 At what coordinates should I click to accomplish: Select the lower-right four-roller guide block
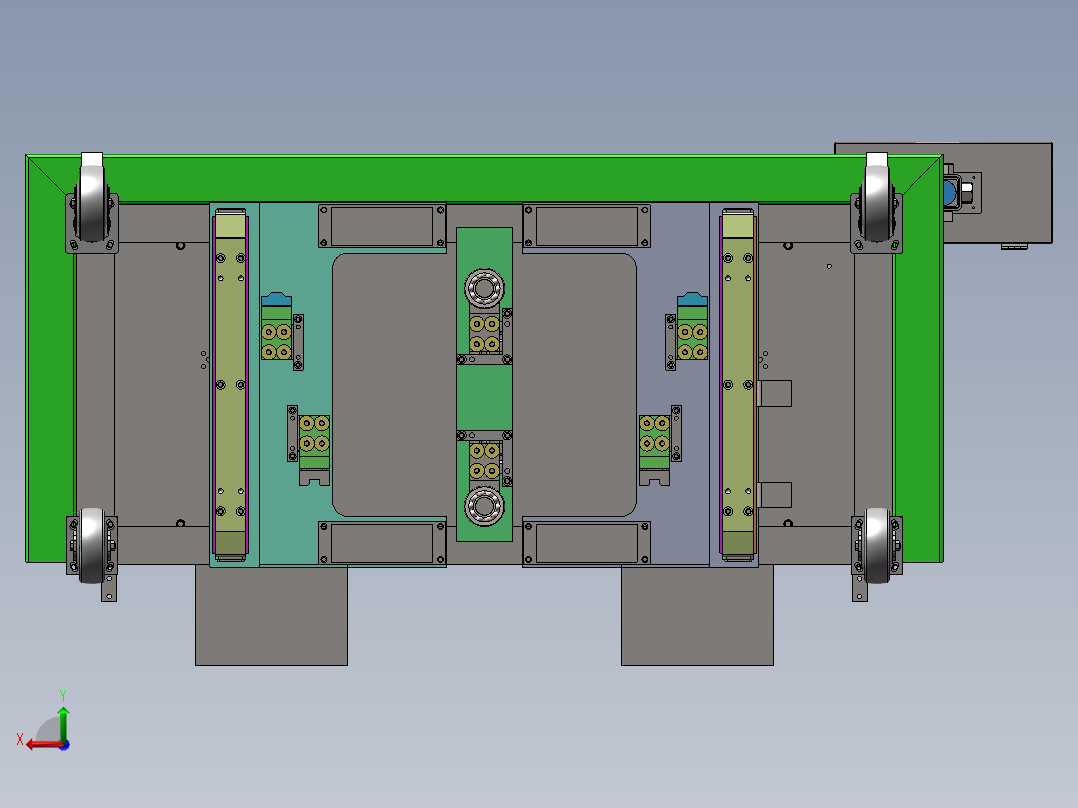click(654, 450)
